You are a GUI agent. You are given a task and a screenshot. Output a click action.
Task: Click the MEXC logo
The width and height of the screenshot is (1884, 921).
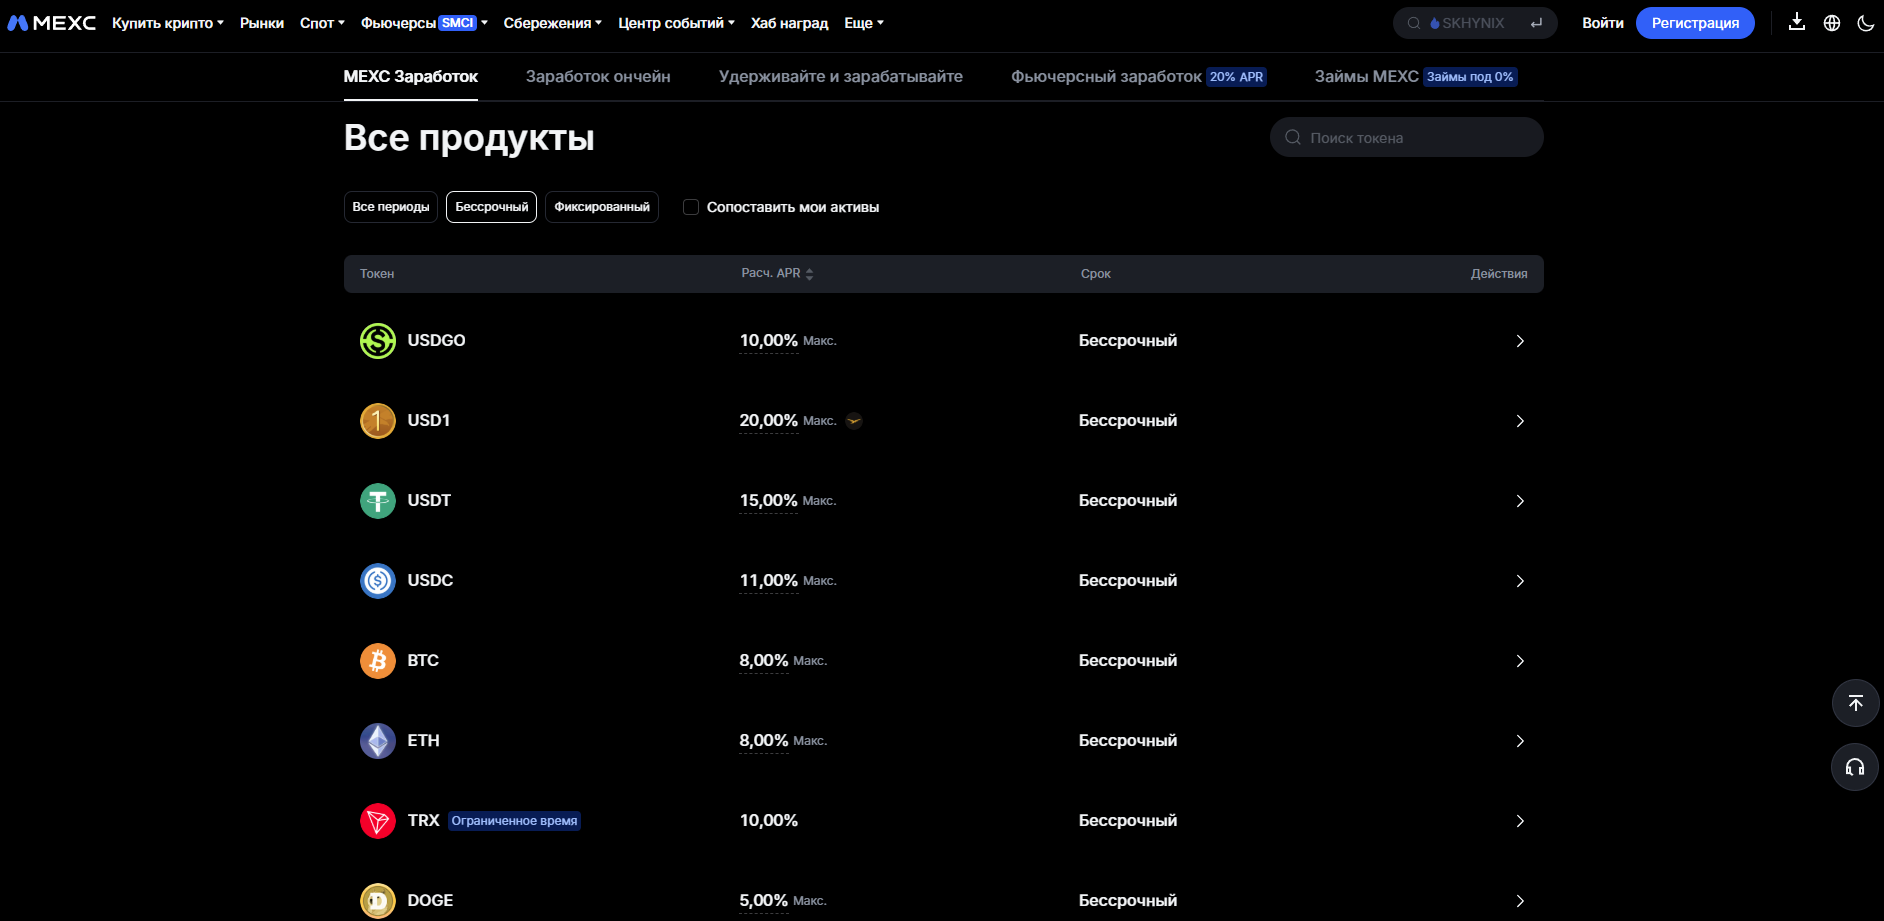[x=52, y=23]
